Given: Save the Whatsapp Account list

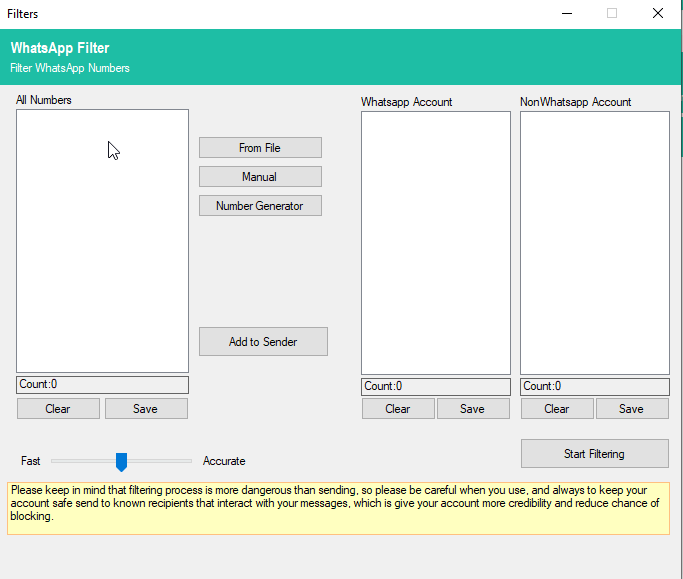Looking at the screenshot, I should click(473, 408).
